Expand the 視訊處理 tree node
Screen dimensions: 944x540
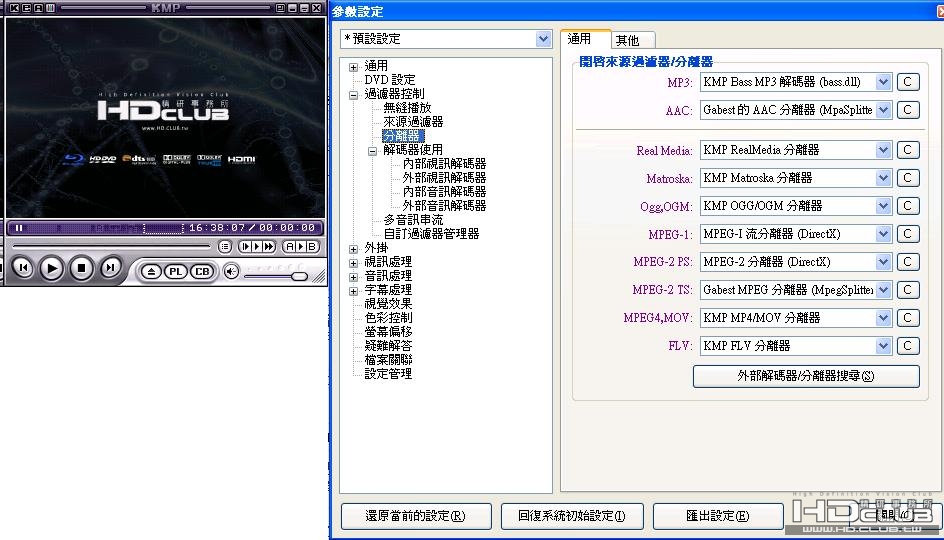pos(353,263)
